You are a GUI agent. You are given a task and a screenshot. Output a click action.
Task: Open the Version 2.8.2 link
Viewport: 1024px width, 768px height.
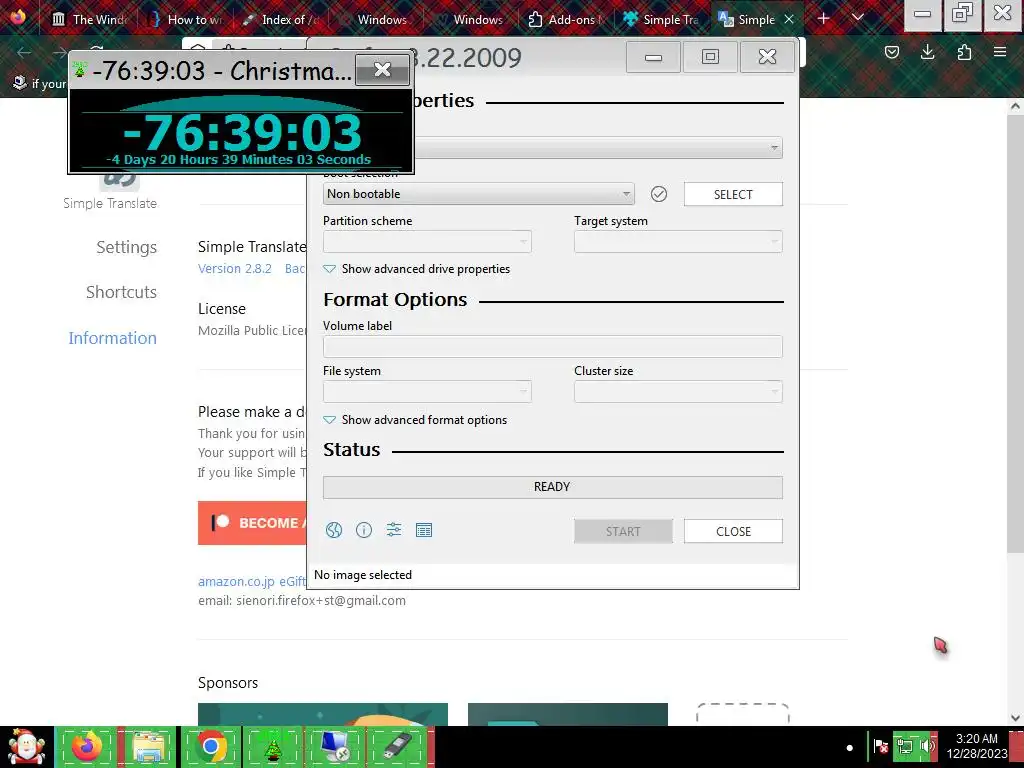[x=234, y=268]
